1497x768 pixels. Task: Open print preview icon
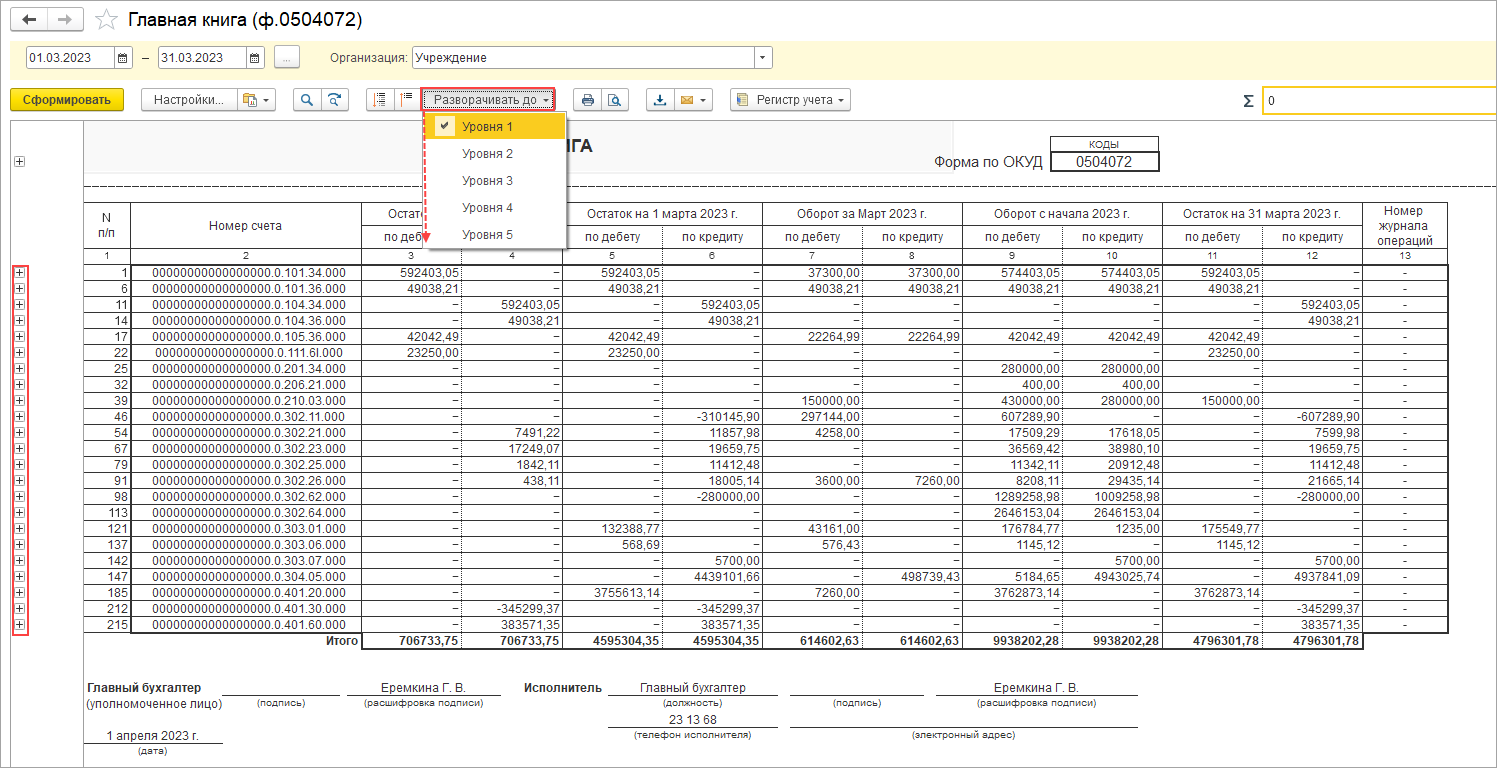click(x=615, y=100)
